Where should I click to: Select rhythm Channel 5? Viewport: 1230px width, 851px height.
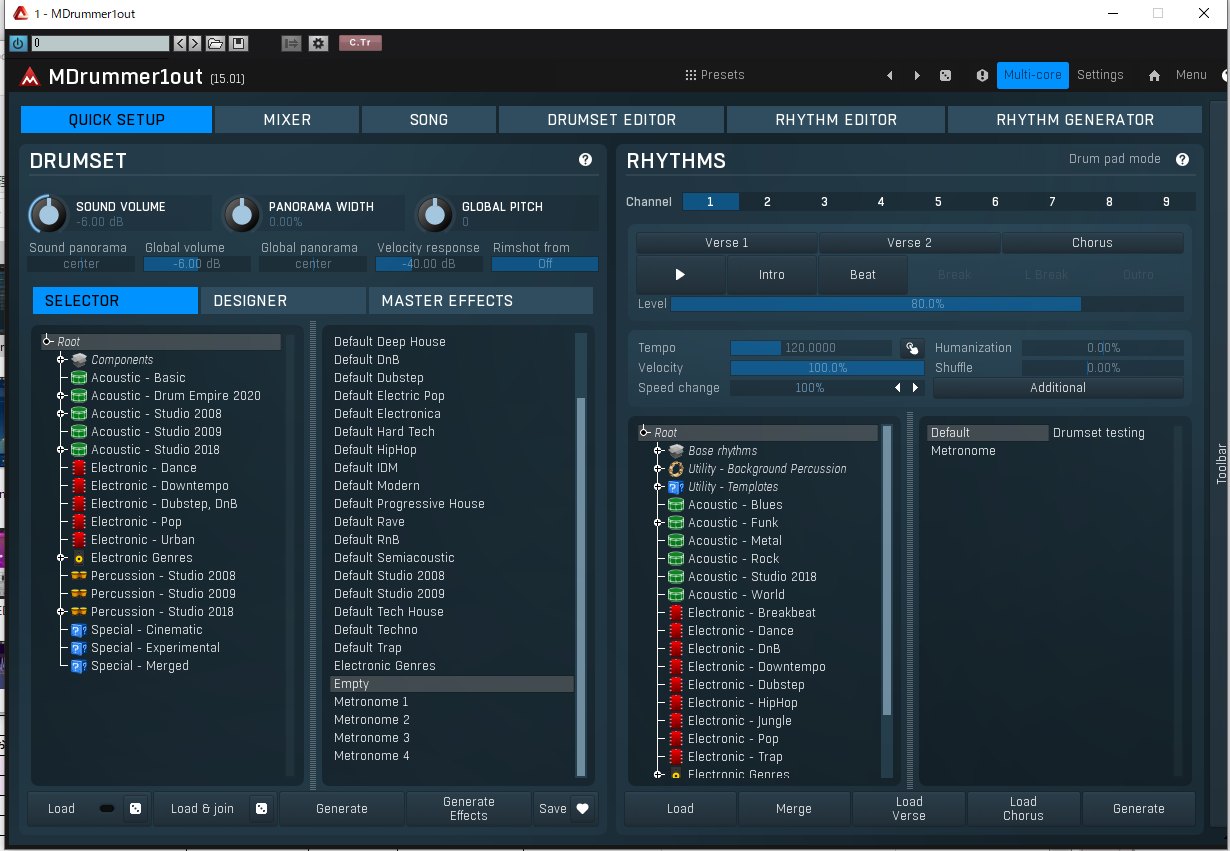point(938,202)
